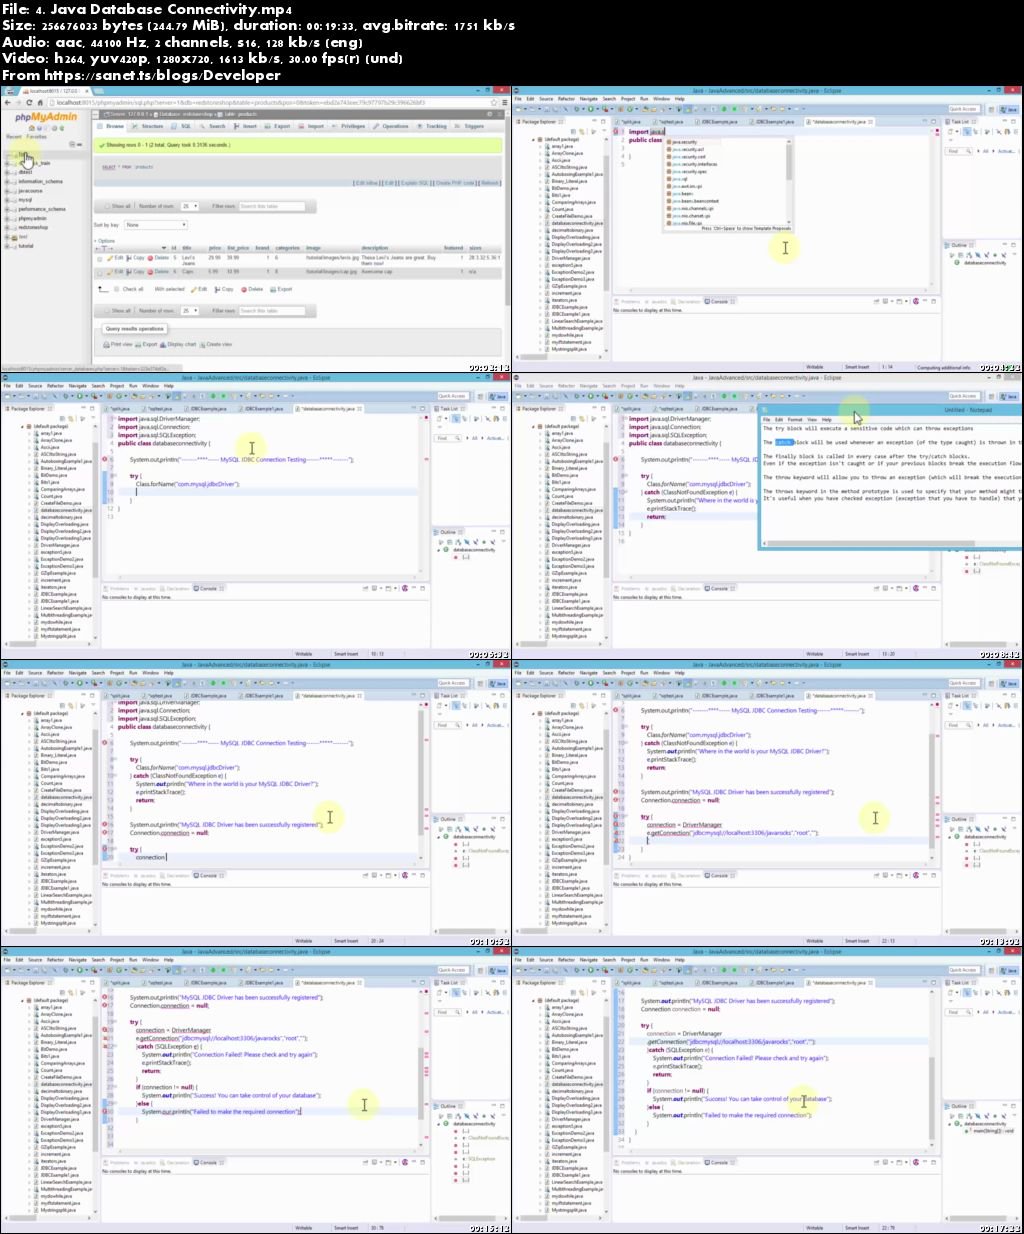This screenshot has height=1234, width=1024.
Task: Click Edit pencil in Levi's Jeans row
Action: point(110,258)
